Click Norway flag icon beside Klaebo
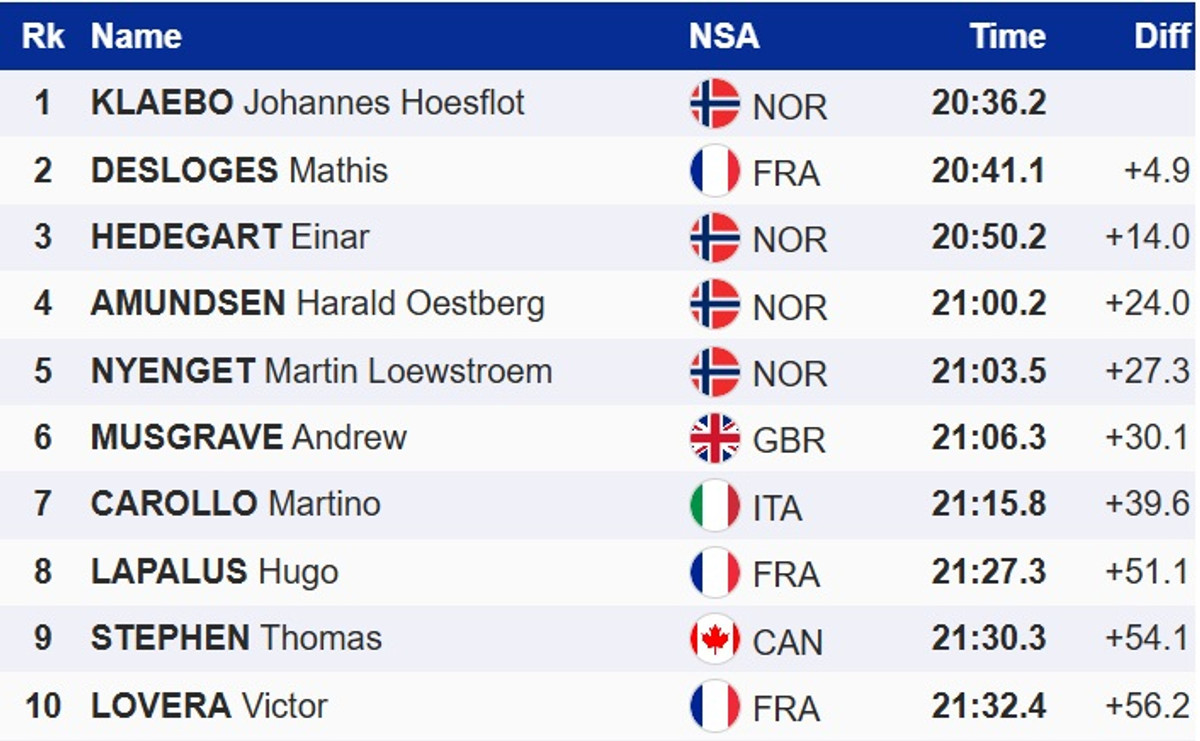The height and width of the screenshot is (741, 1200). coord(714,104)
